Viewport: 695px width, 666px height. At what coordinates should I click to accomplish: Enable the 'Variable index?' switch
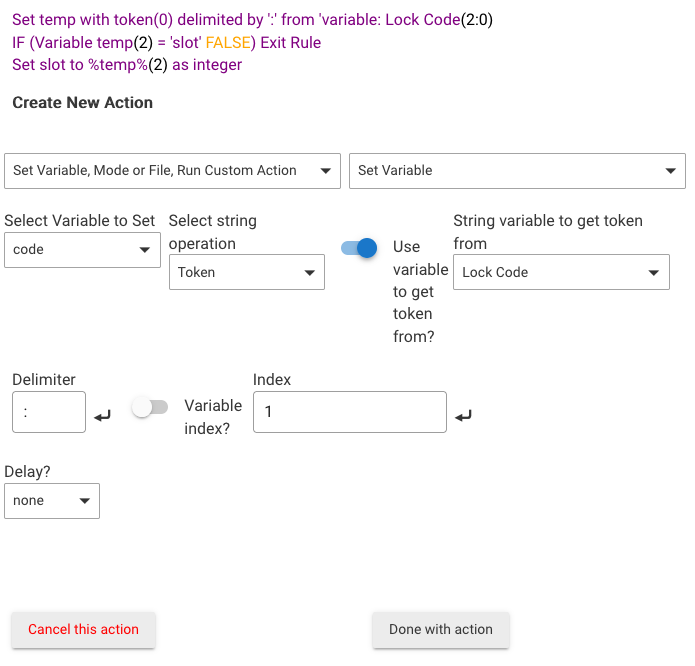150,407
